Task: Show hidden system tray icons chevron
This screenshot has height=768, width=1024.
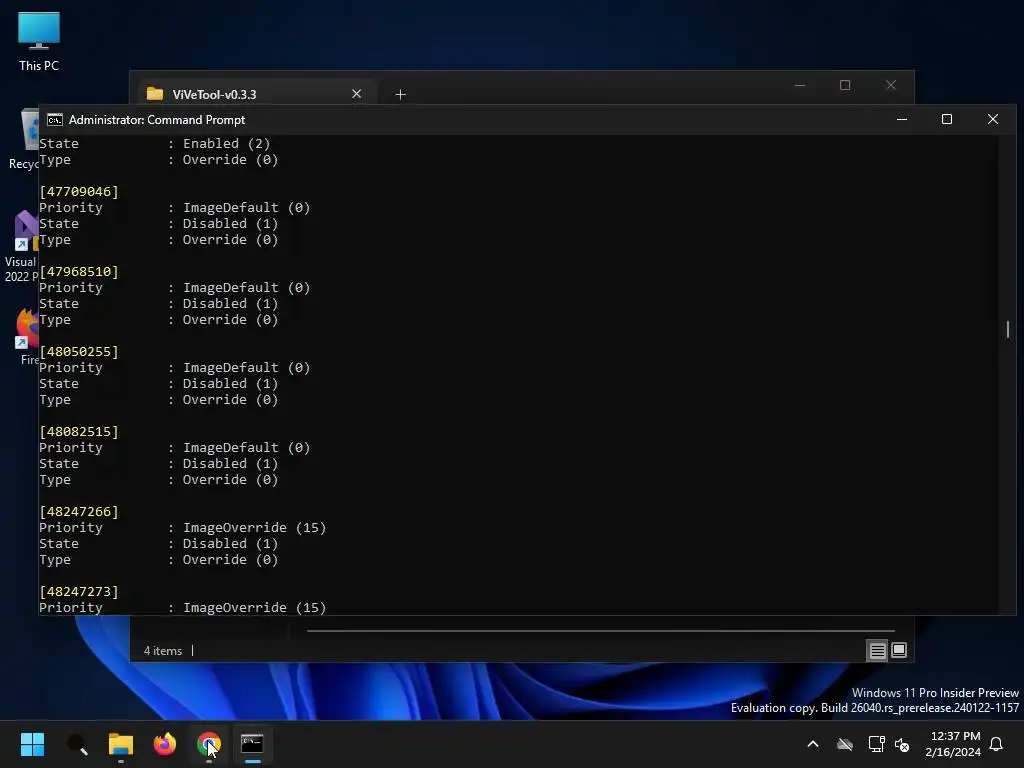Action: (812, 744)
